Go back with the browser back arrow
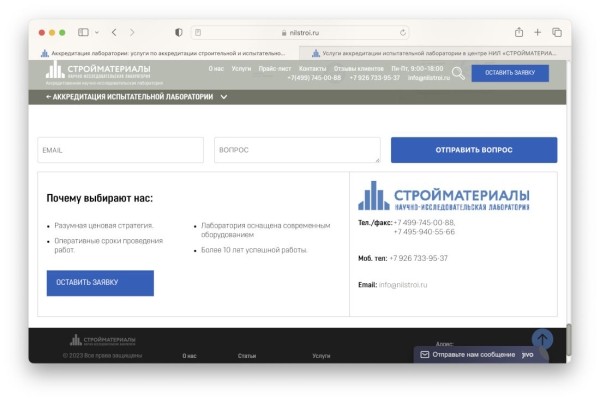This screenshot has width=600, height=401. [x=114, y=32]
